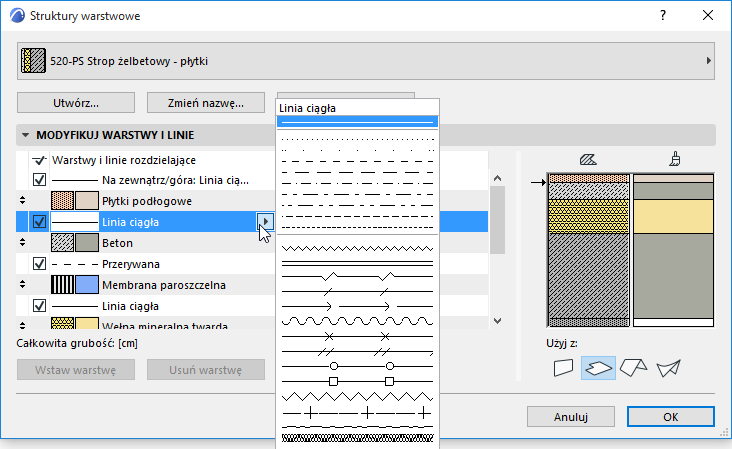Click the Membrana paroszczelna hatch icon
Viewport: 732px width, 449px height.
[63, 285]
